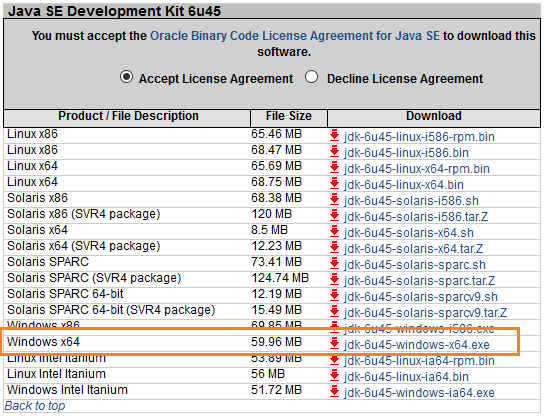Download jdk-6u45-linux-x64-rpm.bin file
Image resolution: width=545 pixels, height=417 pixels.
pyautogui.click(x=417, y=169)
